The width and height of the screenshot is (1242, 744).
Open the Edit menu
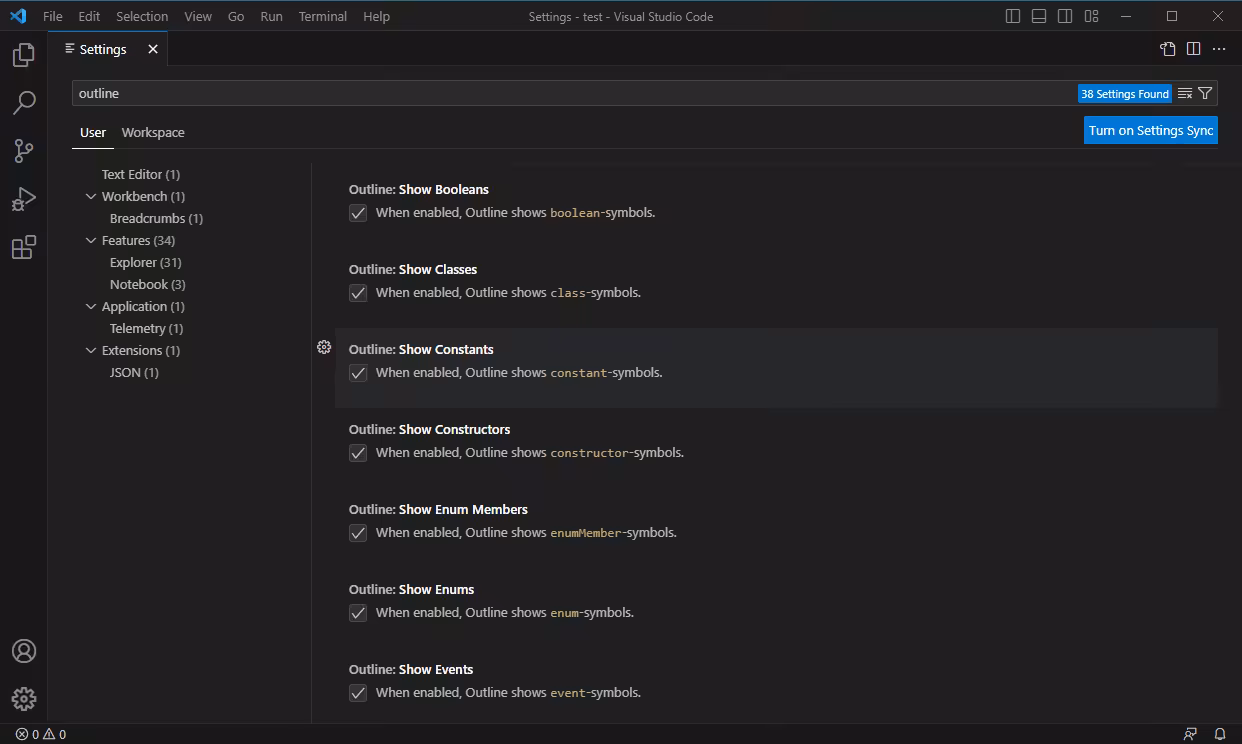(89, 16)
